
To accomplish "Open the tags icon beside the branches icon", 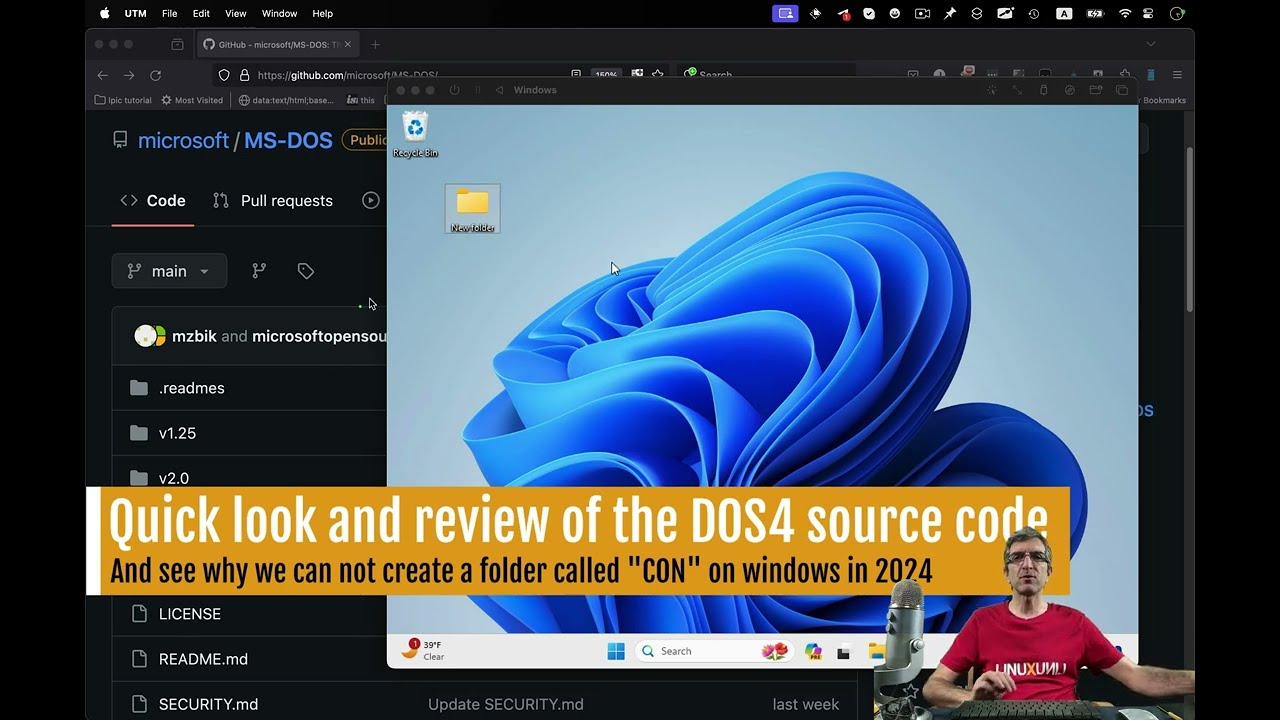I will (x=306, y=271).
